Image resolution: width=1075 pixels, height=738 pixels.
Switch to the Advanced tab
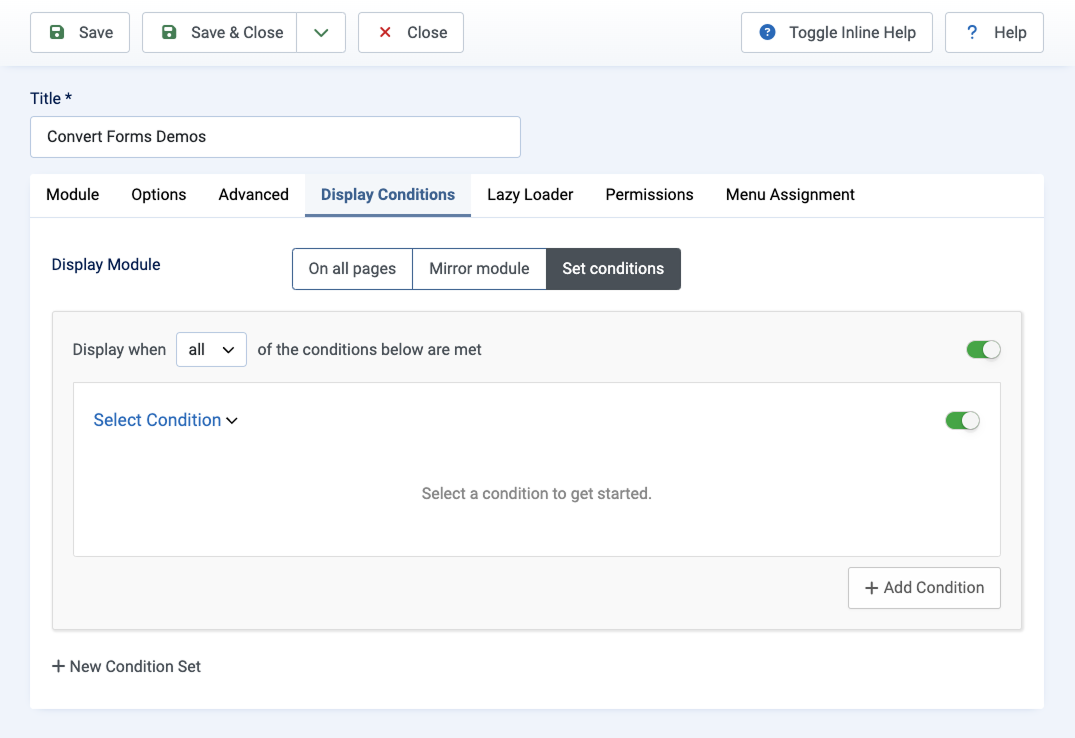click(254, 195)
